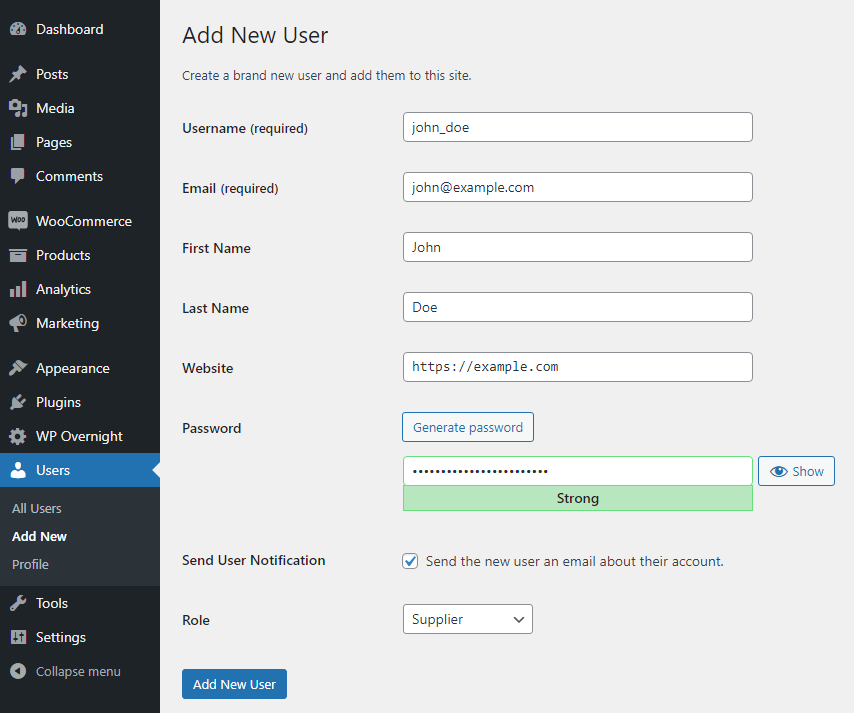The height and width of the screenshot is (713, 854).
Task: Open the Appearance menu
Action: click(x=73, y=369)
